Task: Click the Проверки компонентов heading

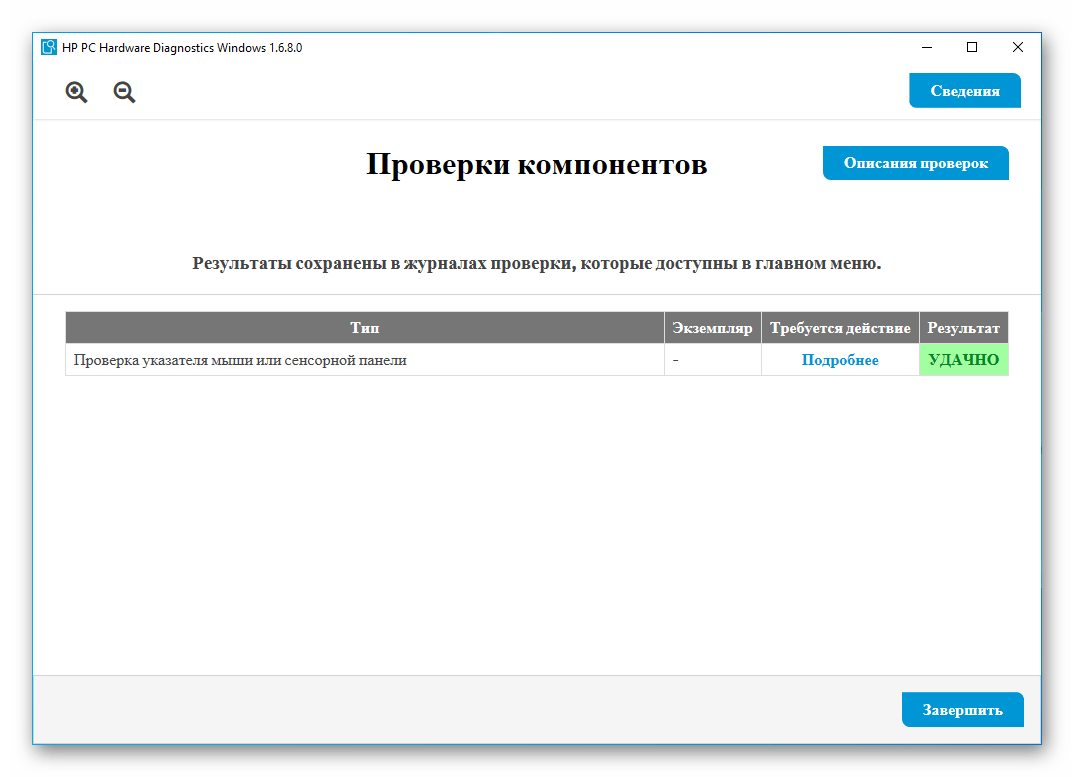Action: click(536, 164)
